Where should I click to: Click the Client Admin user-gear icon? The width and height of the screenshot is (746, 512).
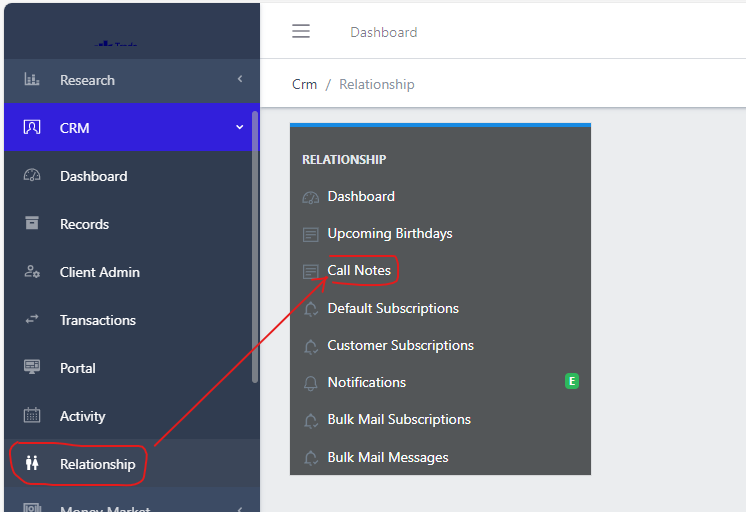(x=32, y=271)
